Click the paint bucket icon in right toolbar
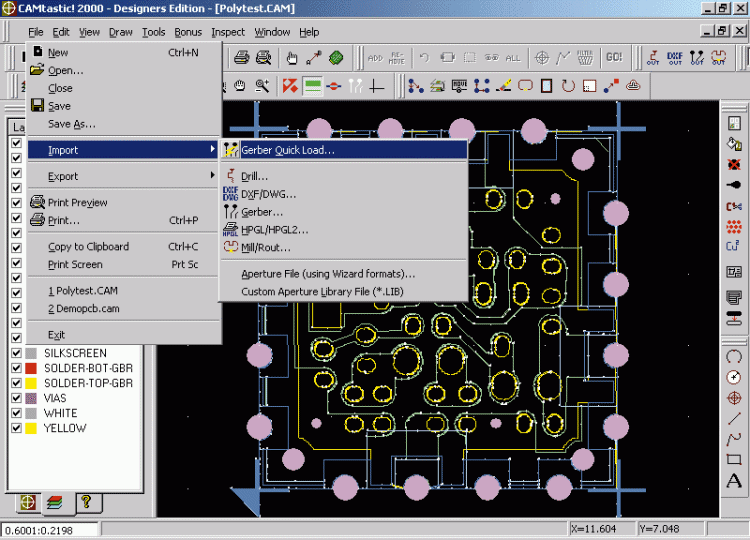The image size is (750, 540). (x=734, y=143)
